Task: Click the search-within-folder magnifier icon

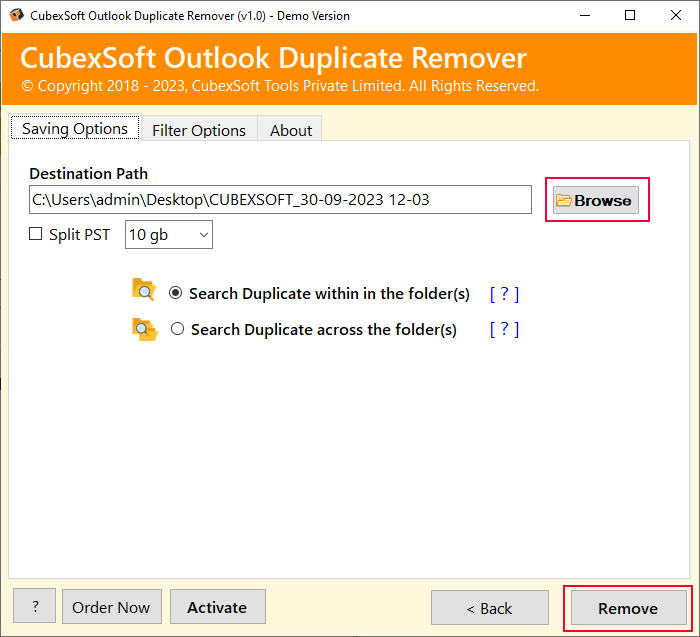Action: (x=144, y=290)
